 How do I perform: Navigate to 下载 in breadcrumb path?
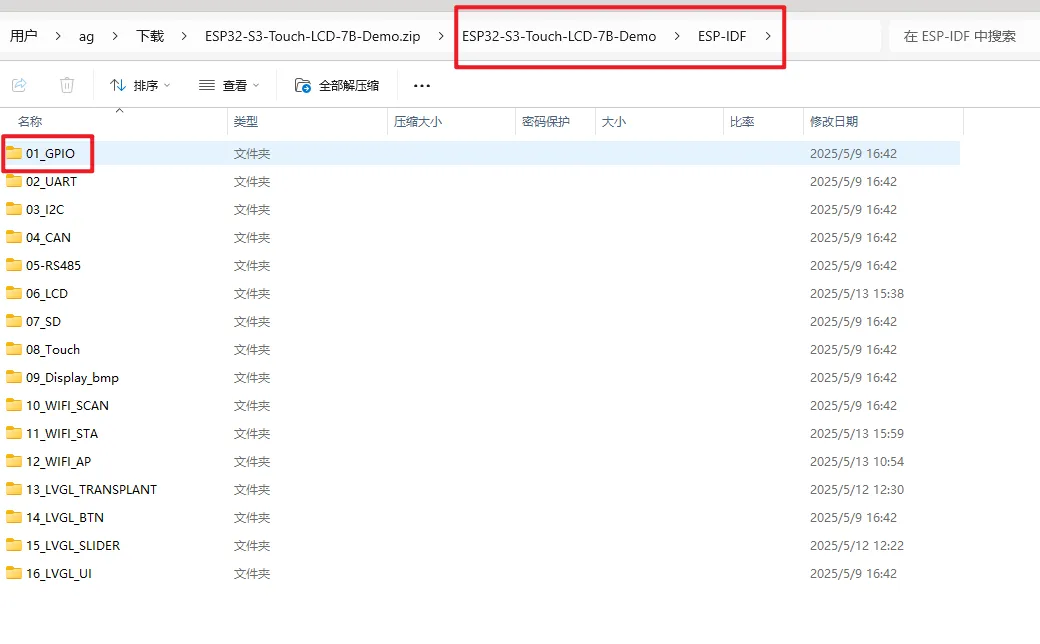click(150, 36)
